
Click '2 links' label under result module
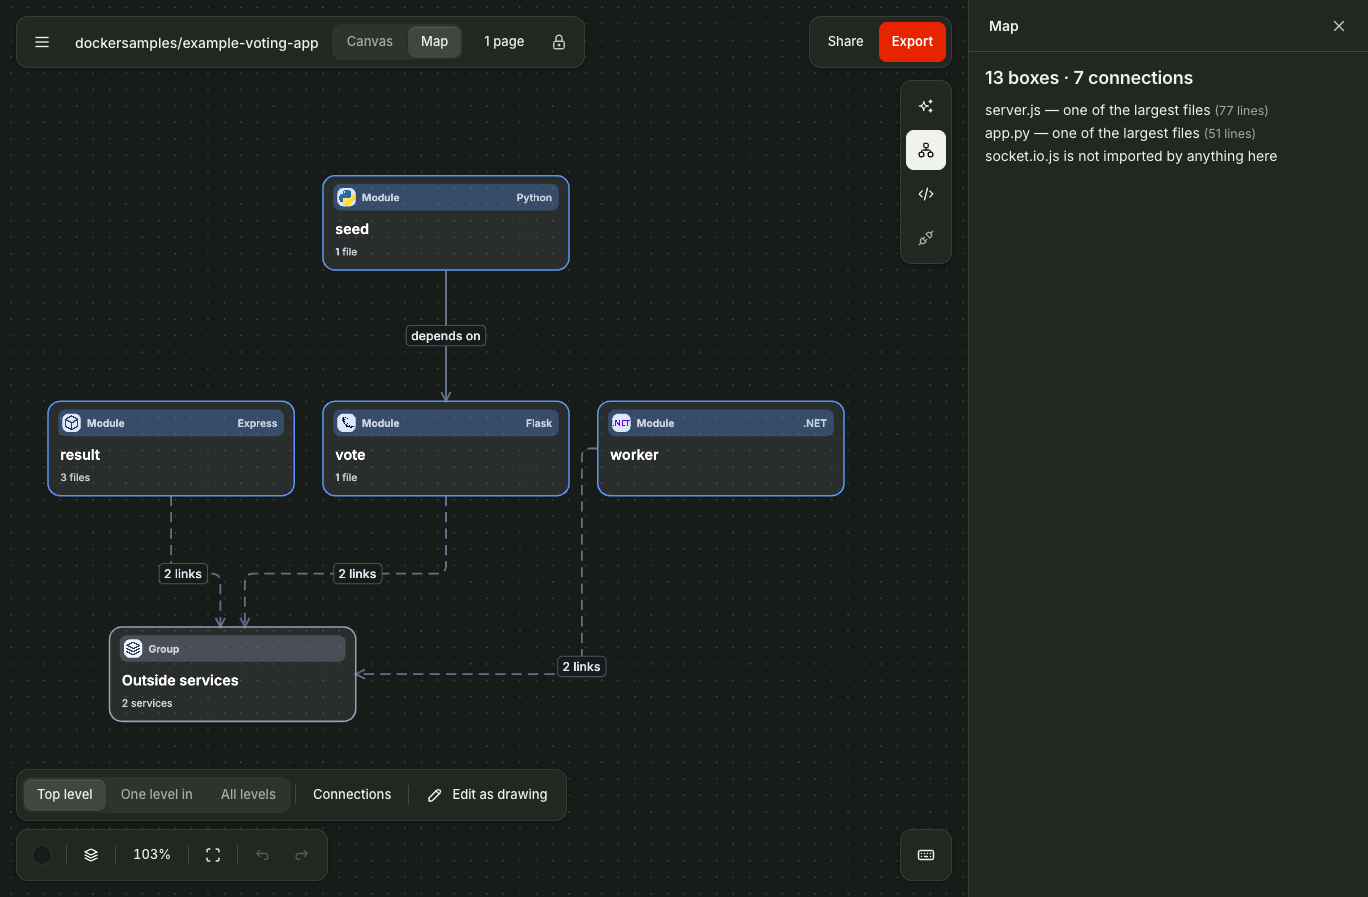click(183, 574)
